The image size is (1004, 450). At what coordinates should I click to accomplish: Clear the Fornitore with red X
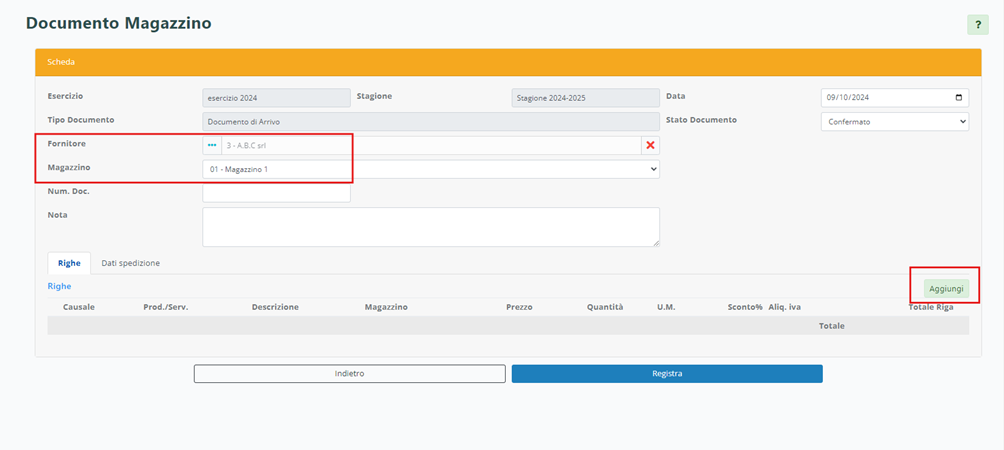coord(650,145)
